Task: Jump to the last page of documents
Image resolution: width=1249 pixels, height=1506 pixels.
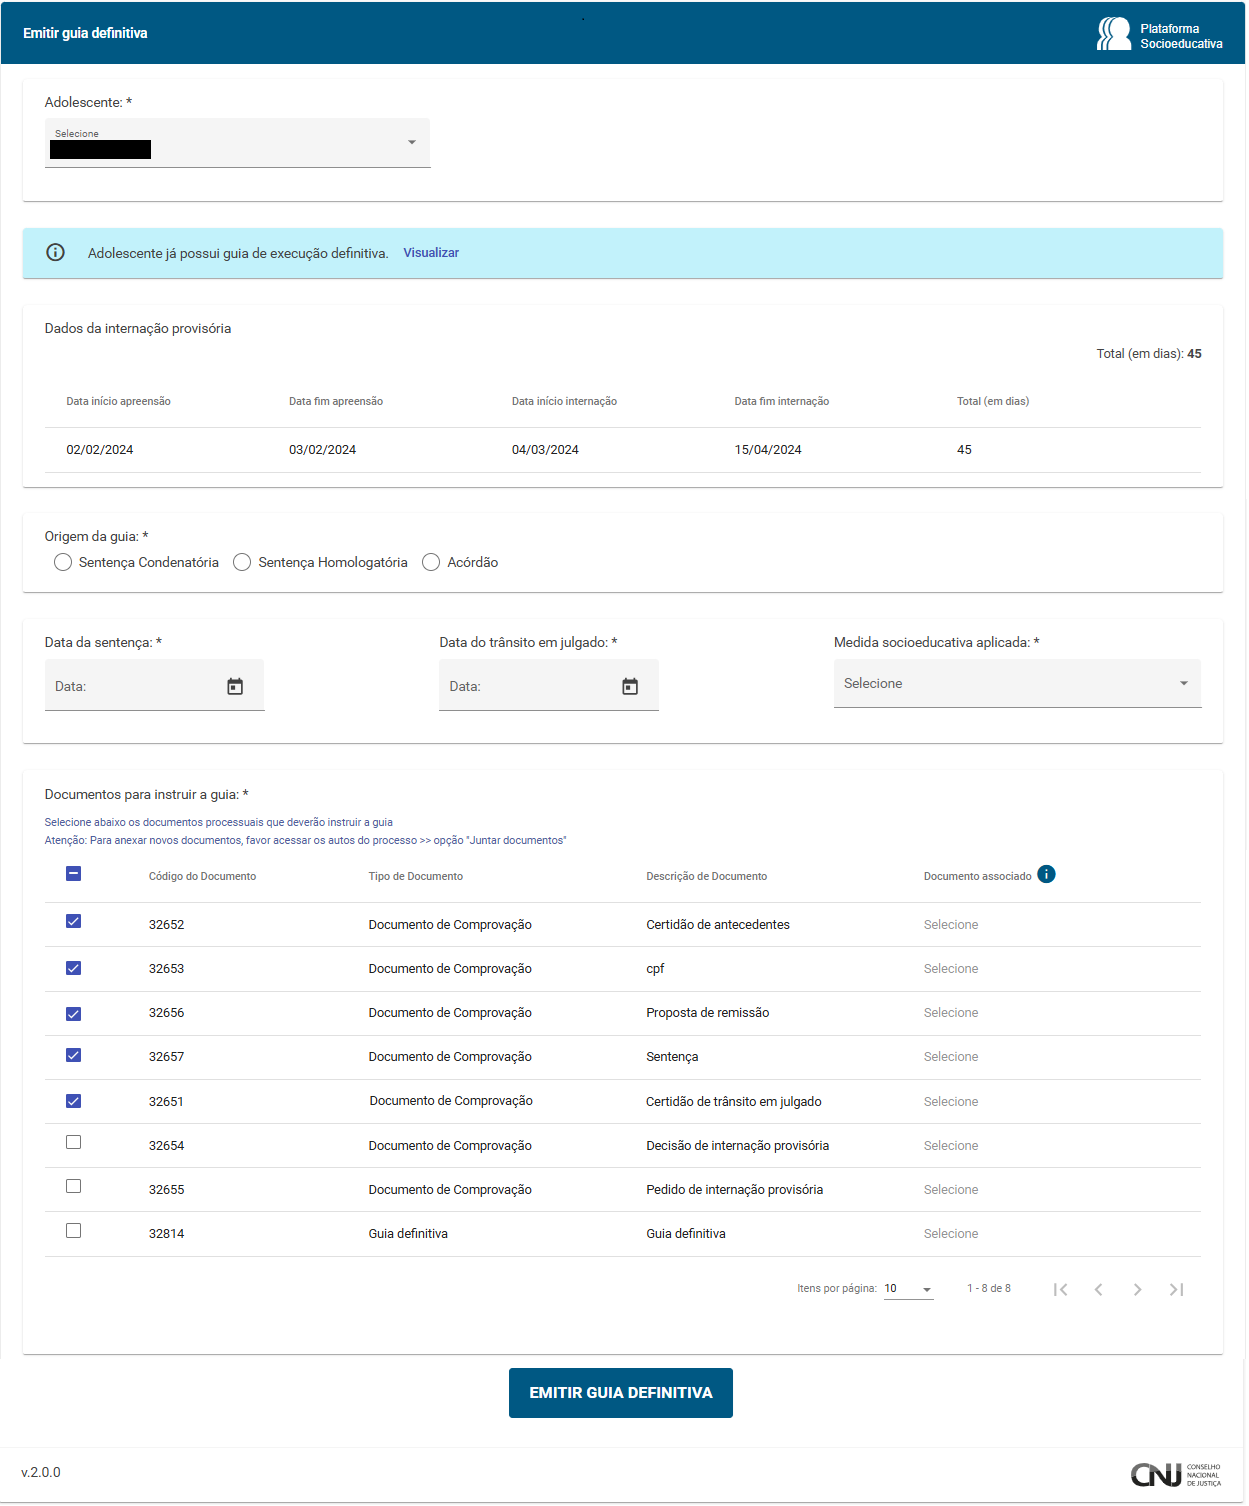Action: (1176, 1290)
